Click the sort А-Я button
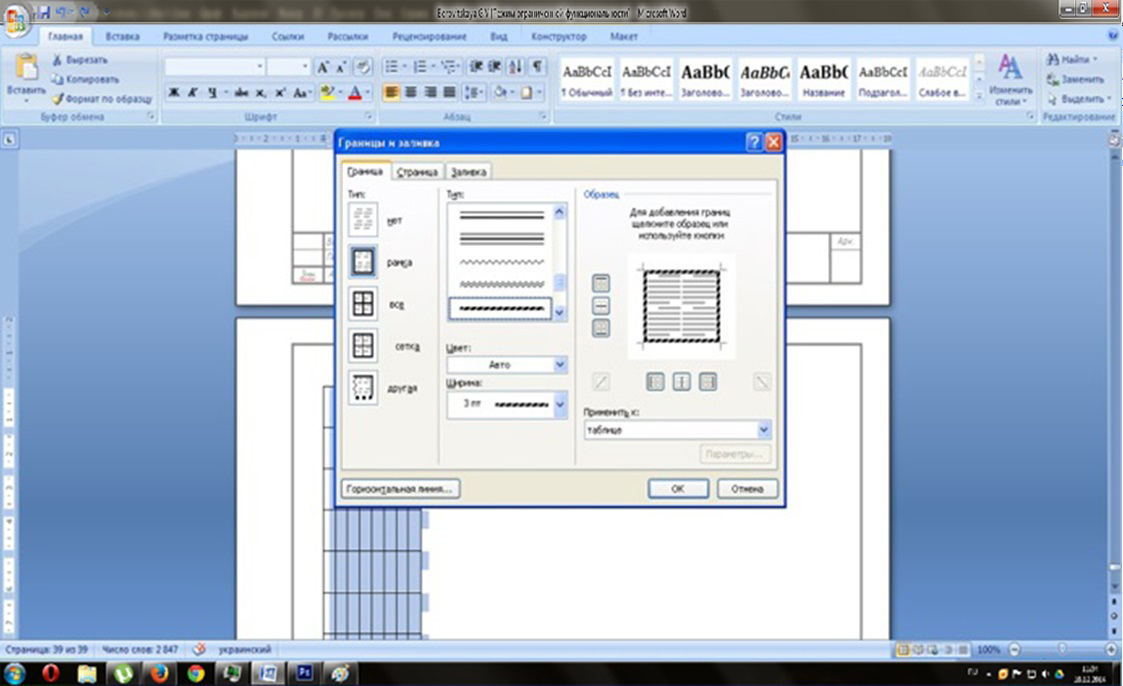The height and width of the screenshot is (686, 1123). 515,67
